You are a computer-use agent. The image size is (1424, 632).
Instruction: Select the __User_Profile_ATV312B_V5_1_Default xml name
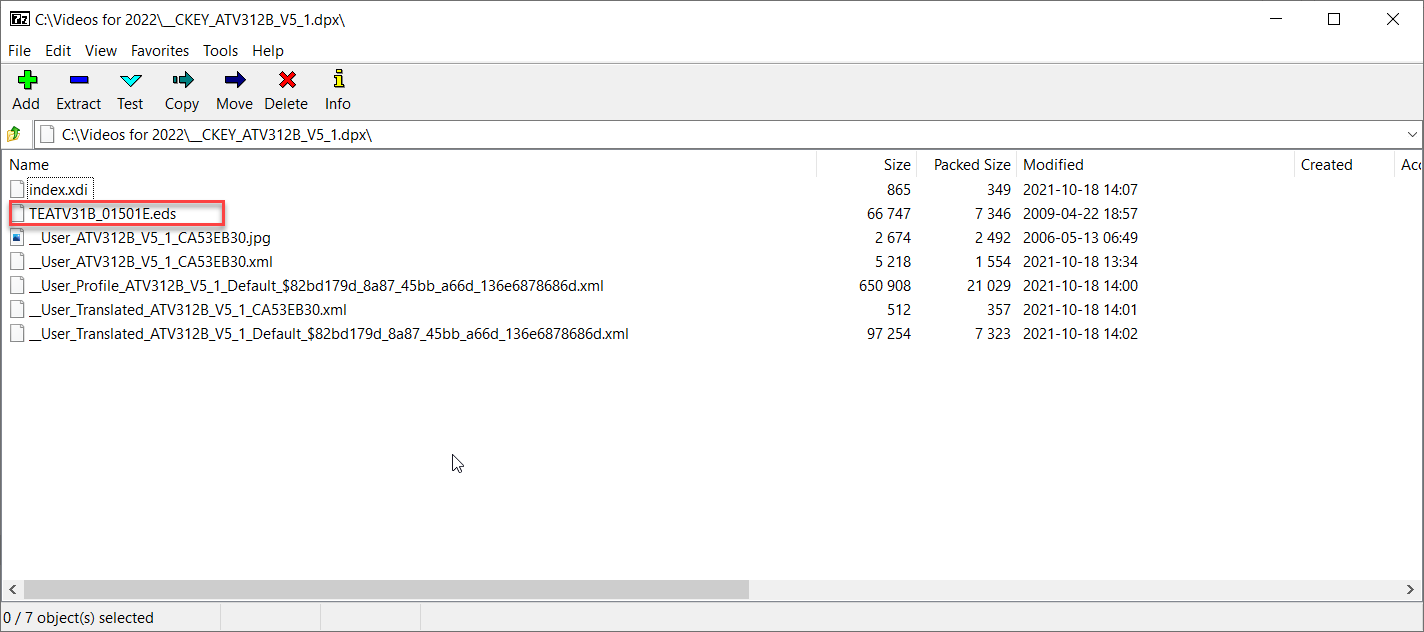pos(316,286)
